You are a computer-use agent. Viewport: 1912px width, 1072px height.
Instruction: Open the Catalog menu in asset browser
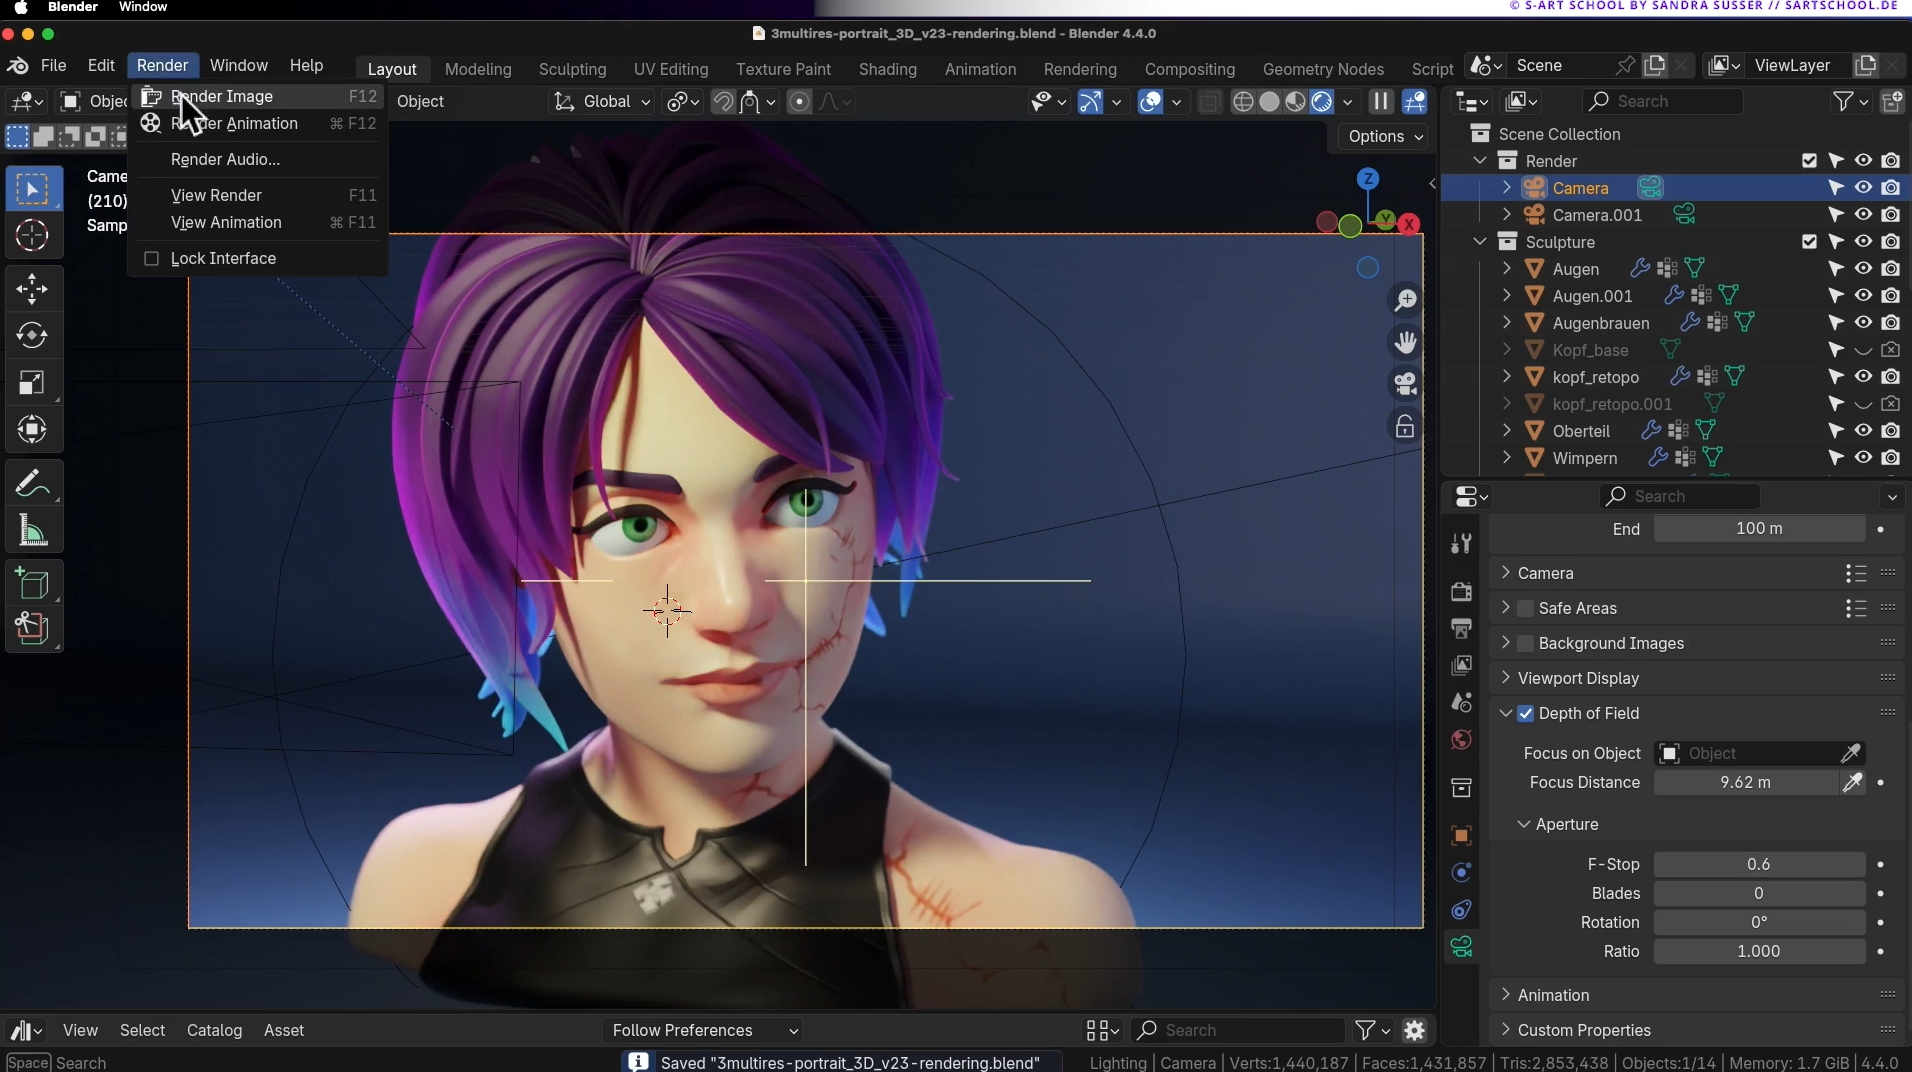coord(214,1030)
